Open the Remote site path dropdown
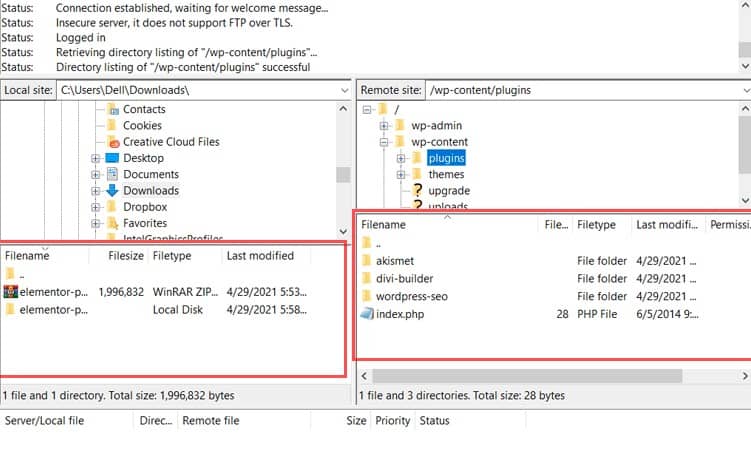The image size is (751, 461). coord(745,90)
